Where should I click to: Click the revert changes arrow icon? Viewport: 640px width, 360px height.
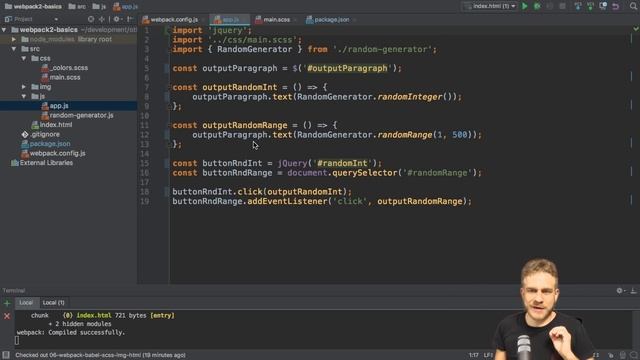(616, 6)
